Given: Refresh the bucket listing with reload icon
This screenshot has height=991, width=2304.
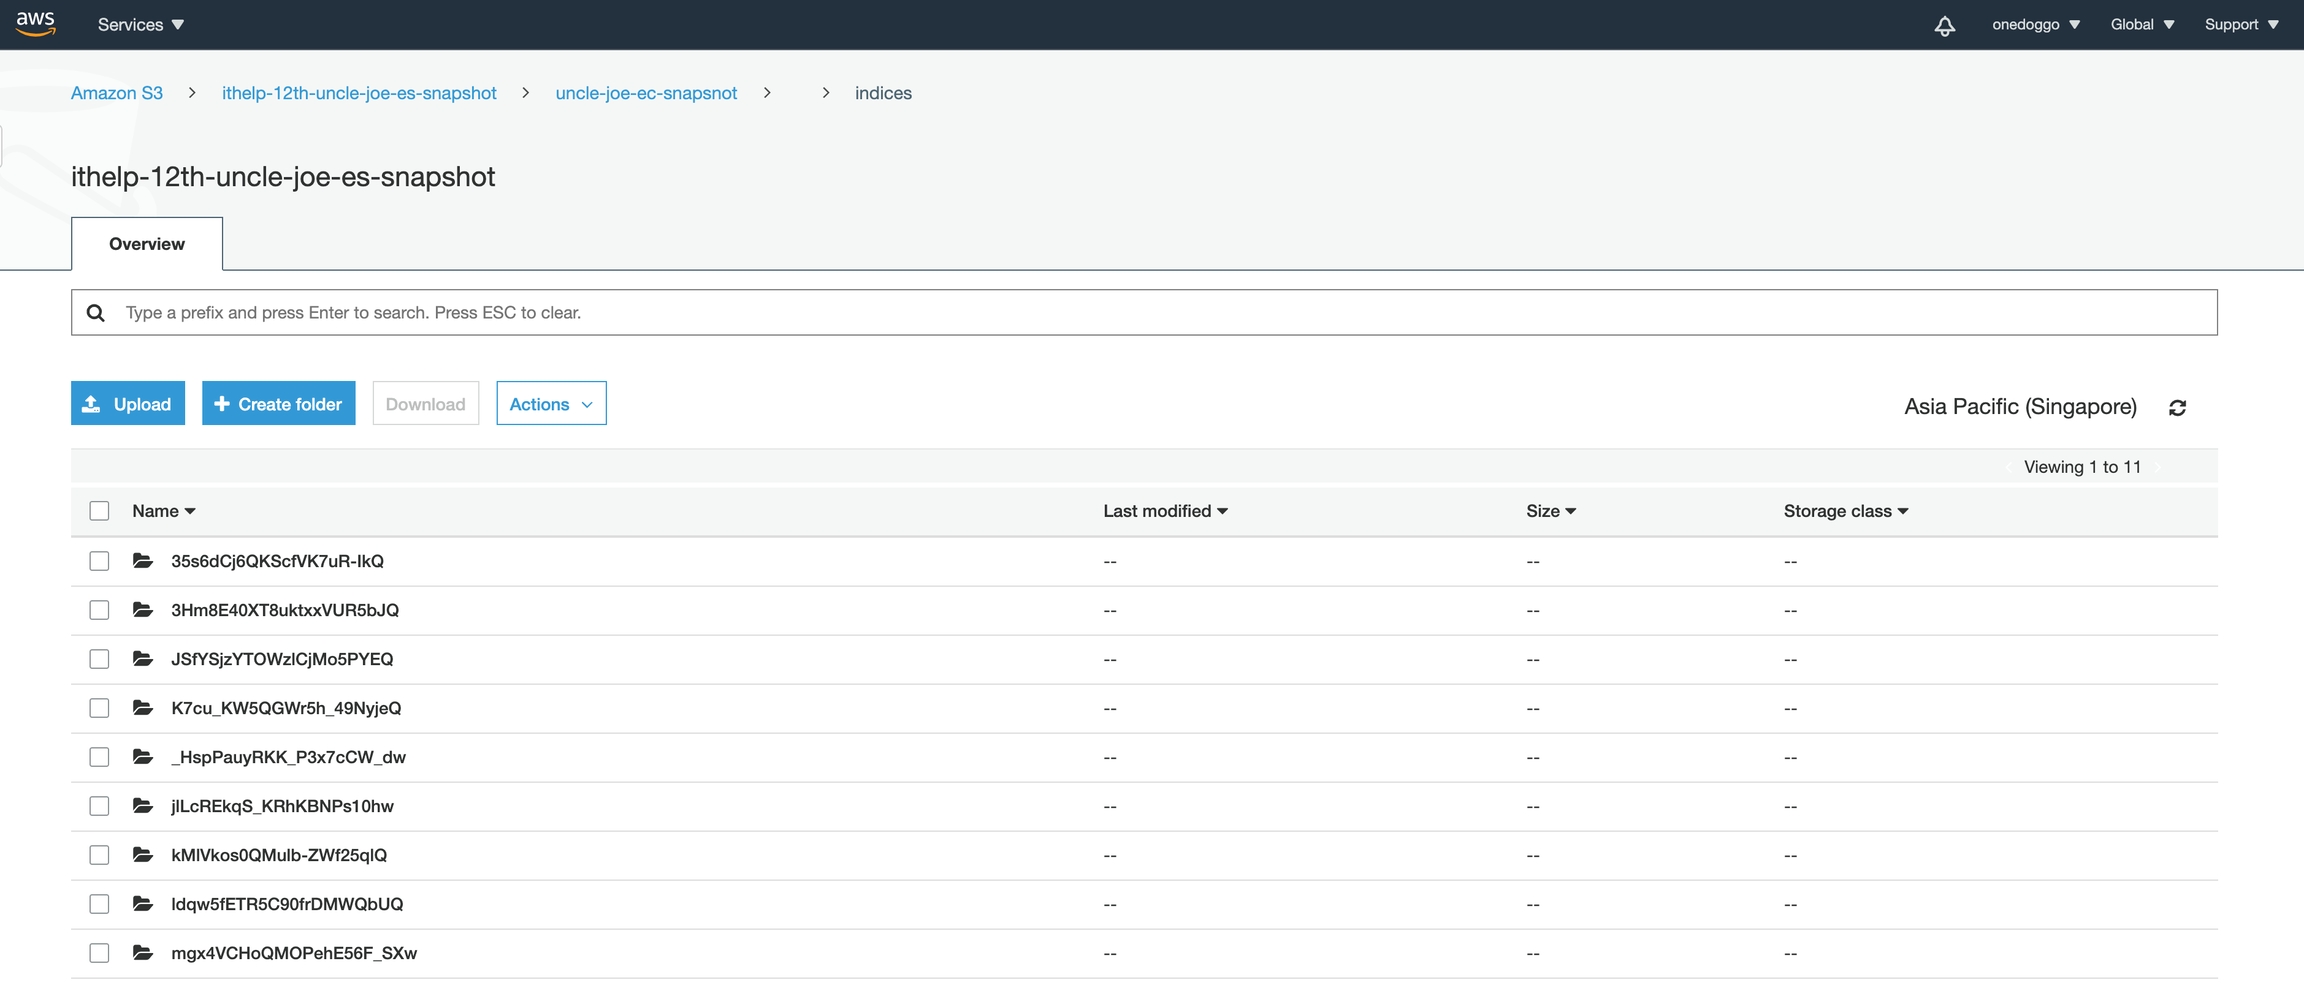Looking at the screenshot, I should click(x=2177, y=408).
